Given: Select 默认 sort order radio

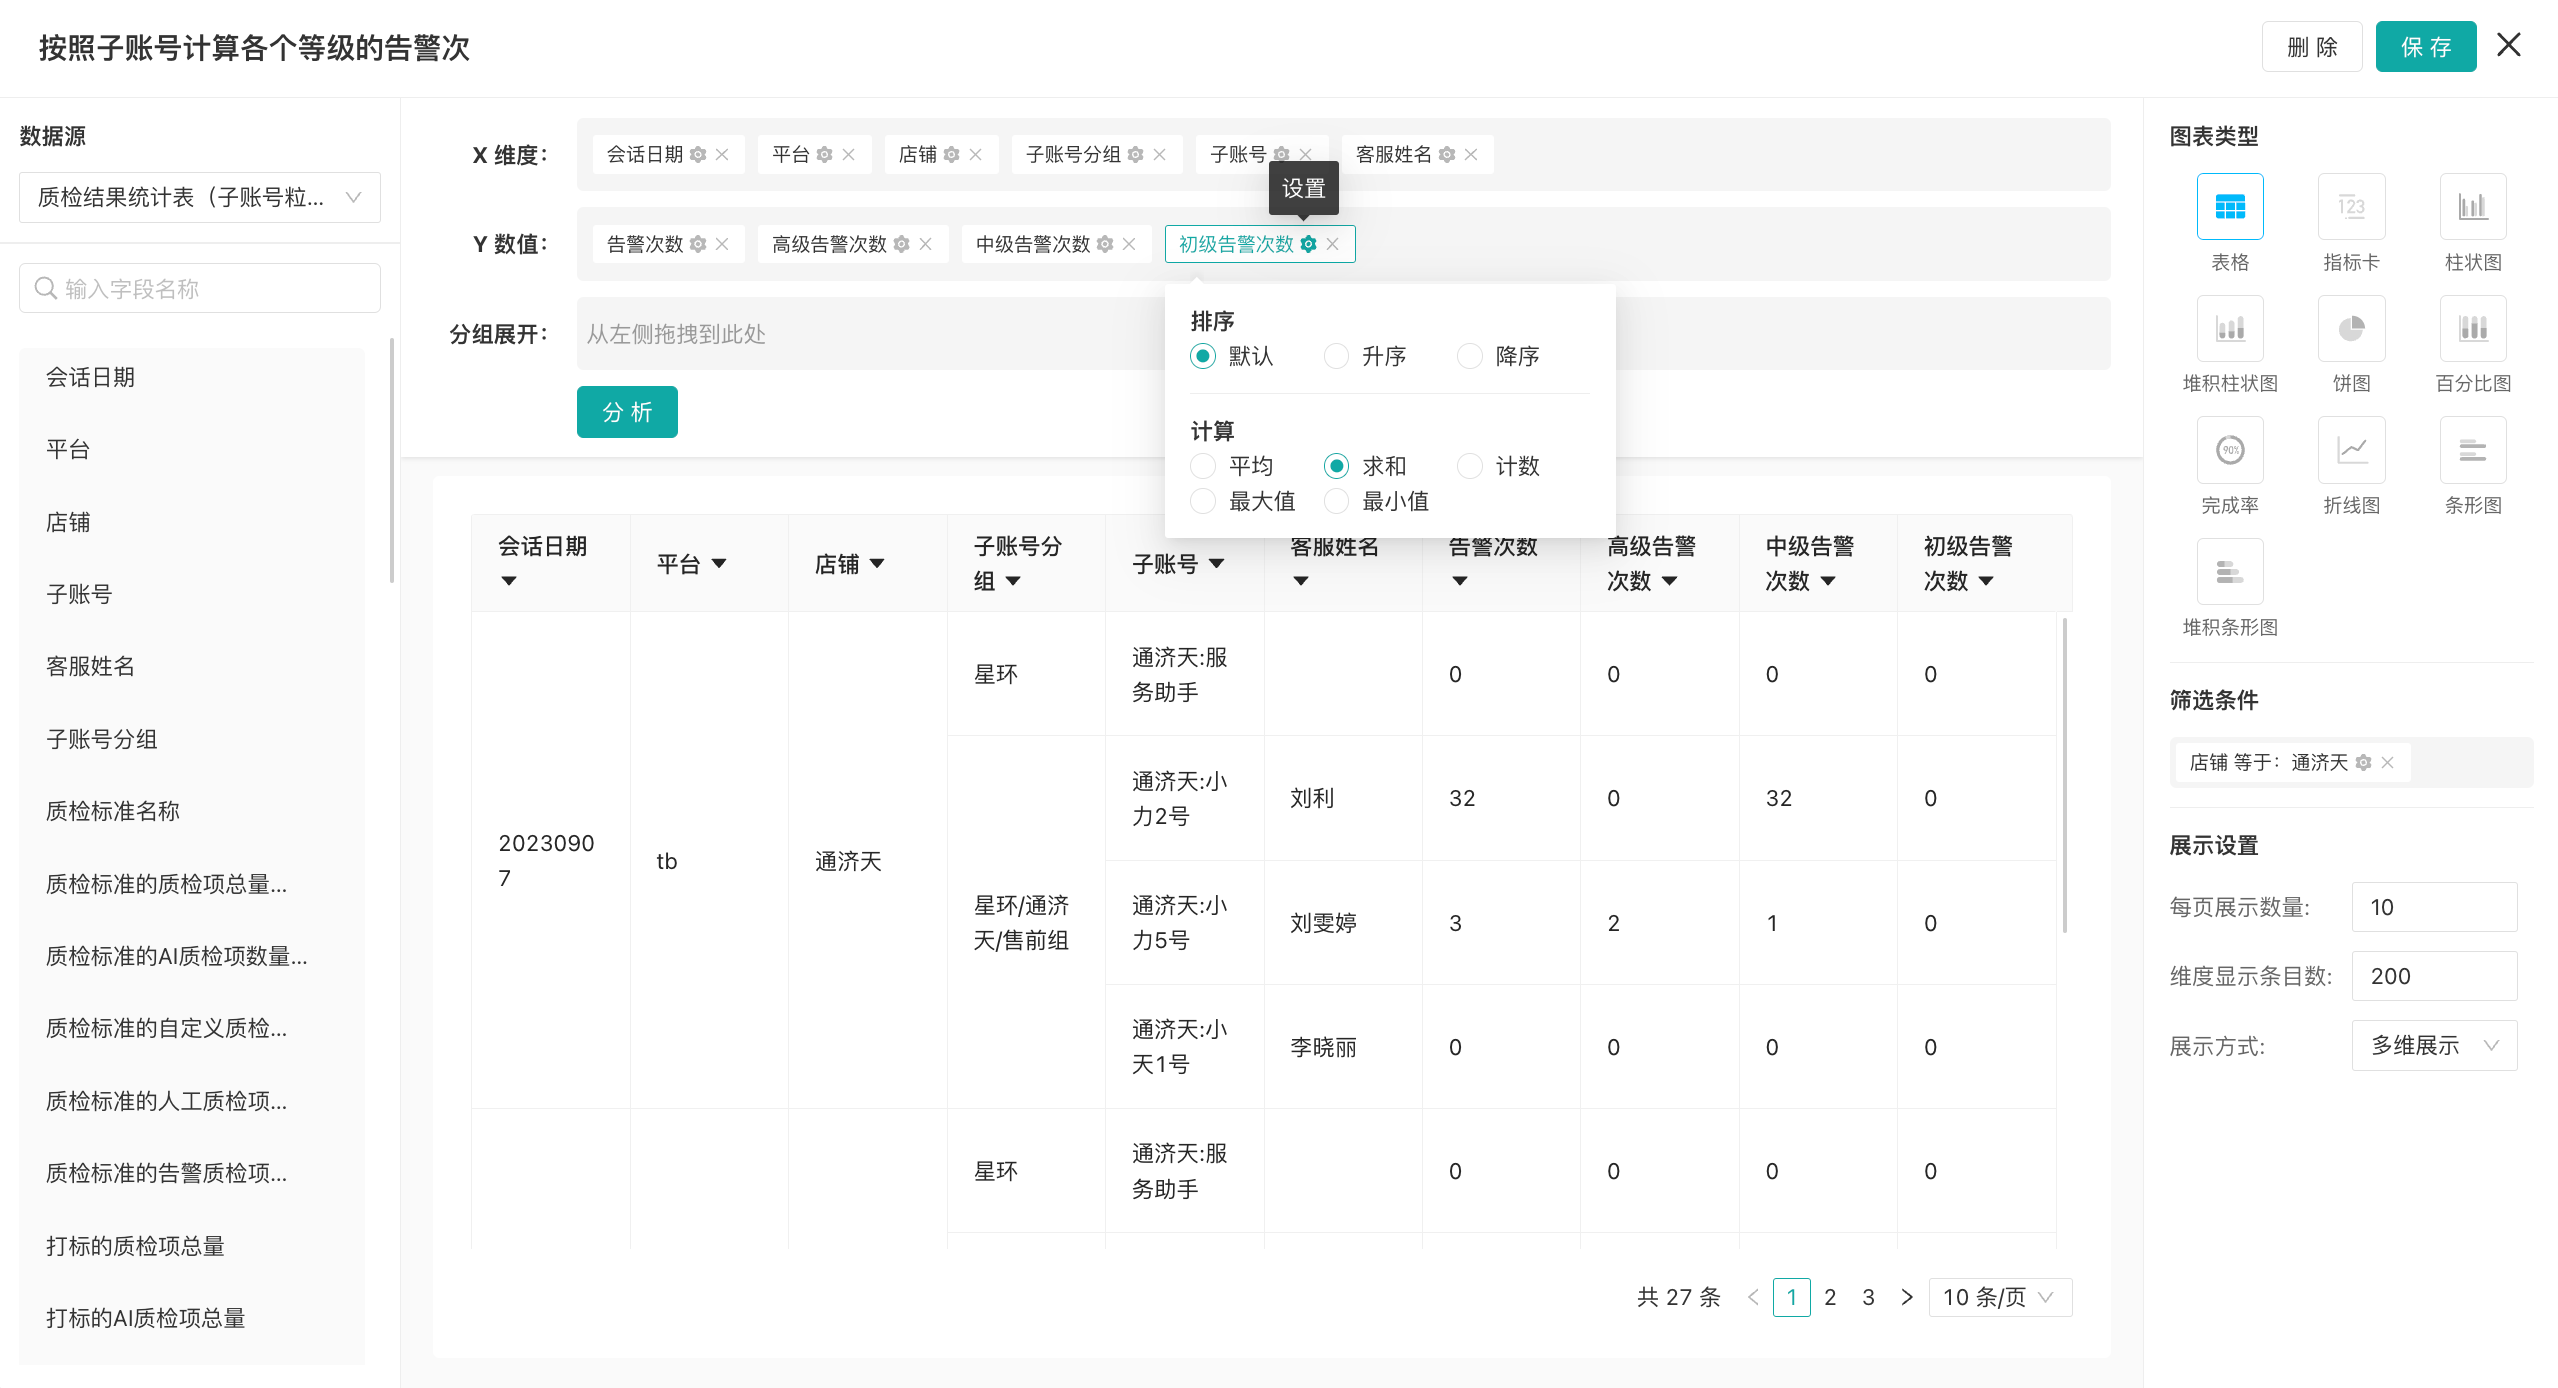Looking at the screenshot, I should point(1203,356).
